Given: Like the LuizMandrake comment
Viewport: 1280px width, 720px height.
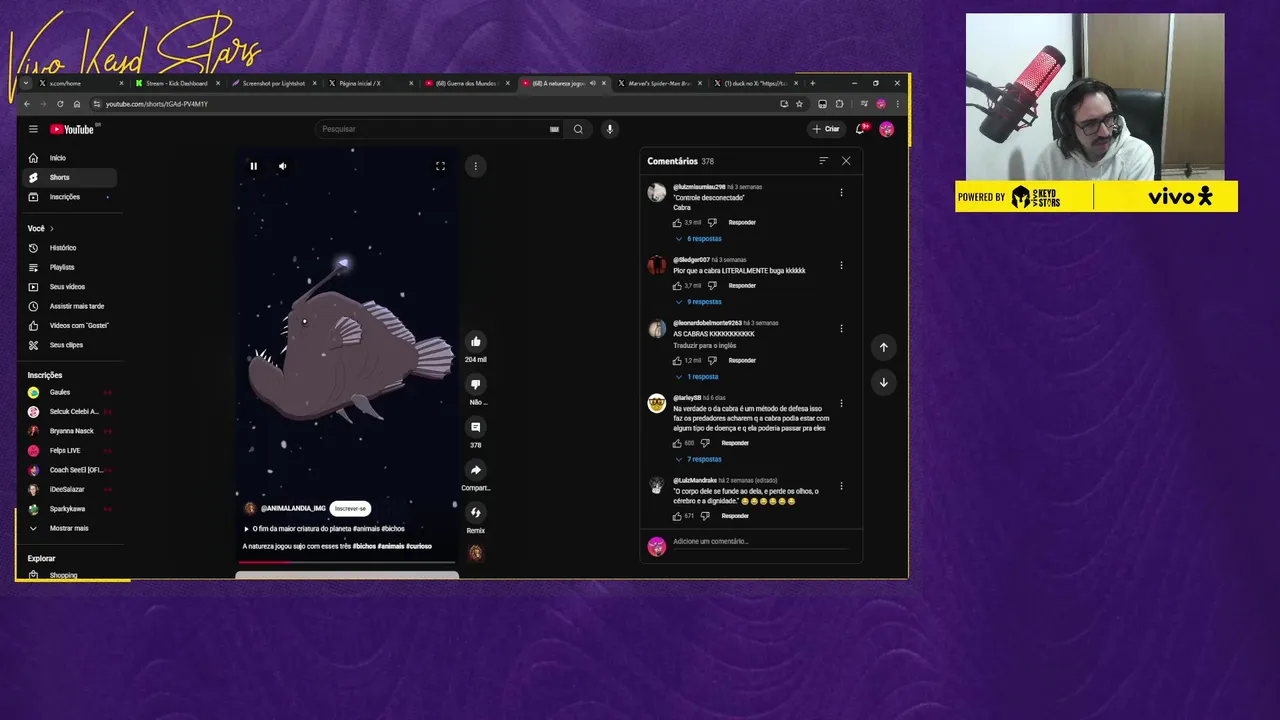Looking at the screenshot, I should click(677, 516).
